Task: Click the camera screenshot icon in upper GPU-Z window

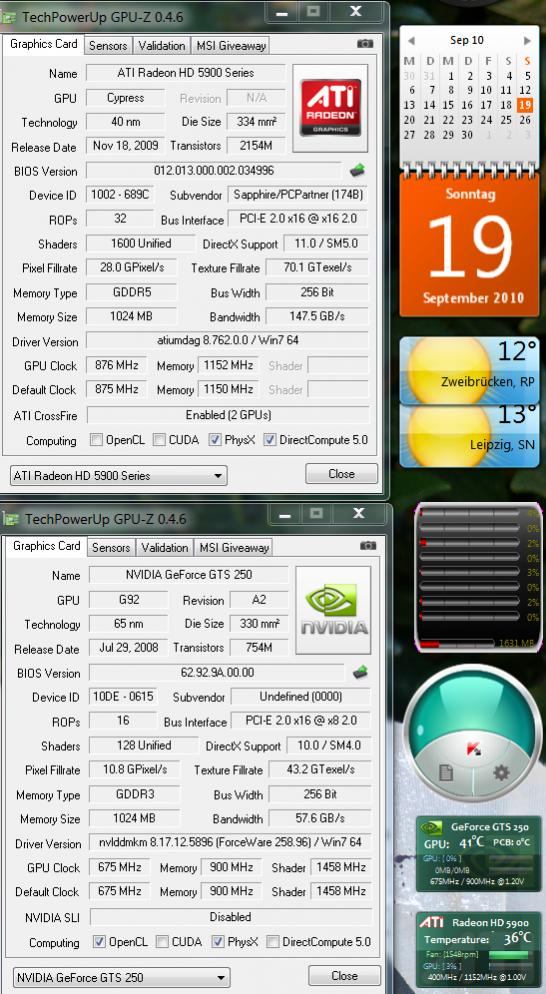Action: [365, 43]
